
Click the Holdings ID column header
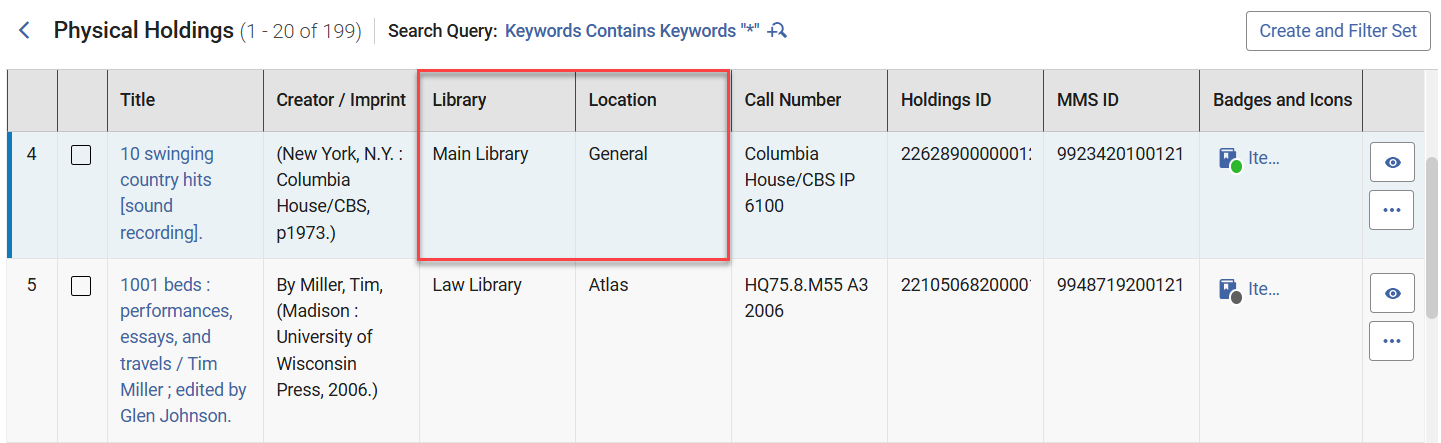pyautogui.click(x=966, y=100)
